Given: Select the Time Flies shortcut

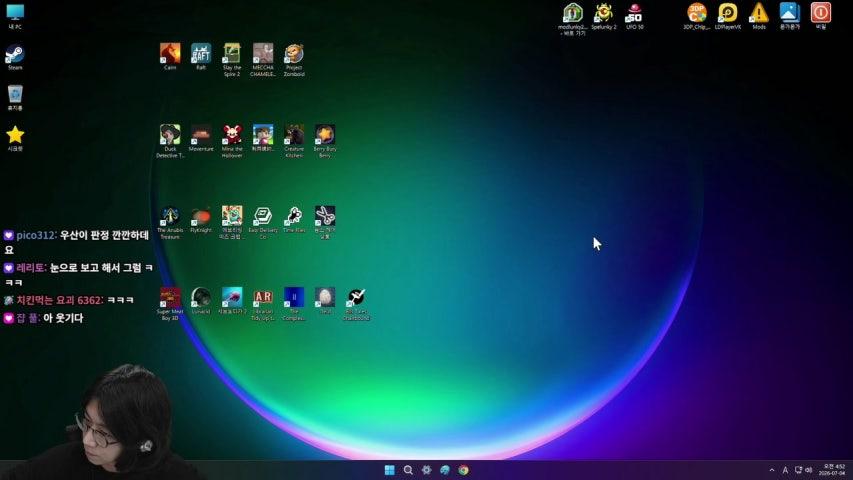Looking at the screenshot, I should coord(294,219).
